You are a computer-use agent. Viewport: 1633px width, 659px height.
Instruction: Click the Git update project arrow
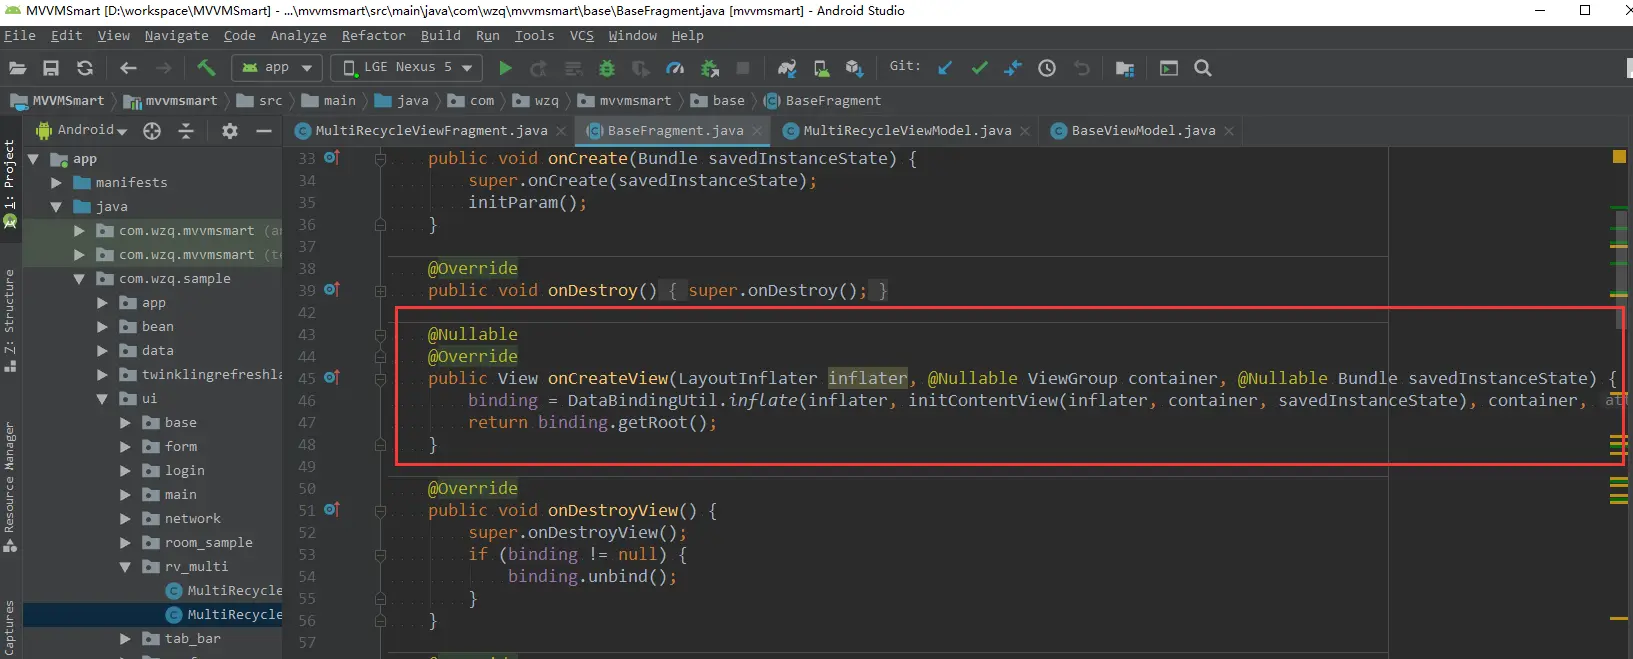945,68
